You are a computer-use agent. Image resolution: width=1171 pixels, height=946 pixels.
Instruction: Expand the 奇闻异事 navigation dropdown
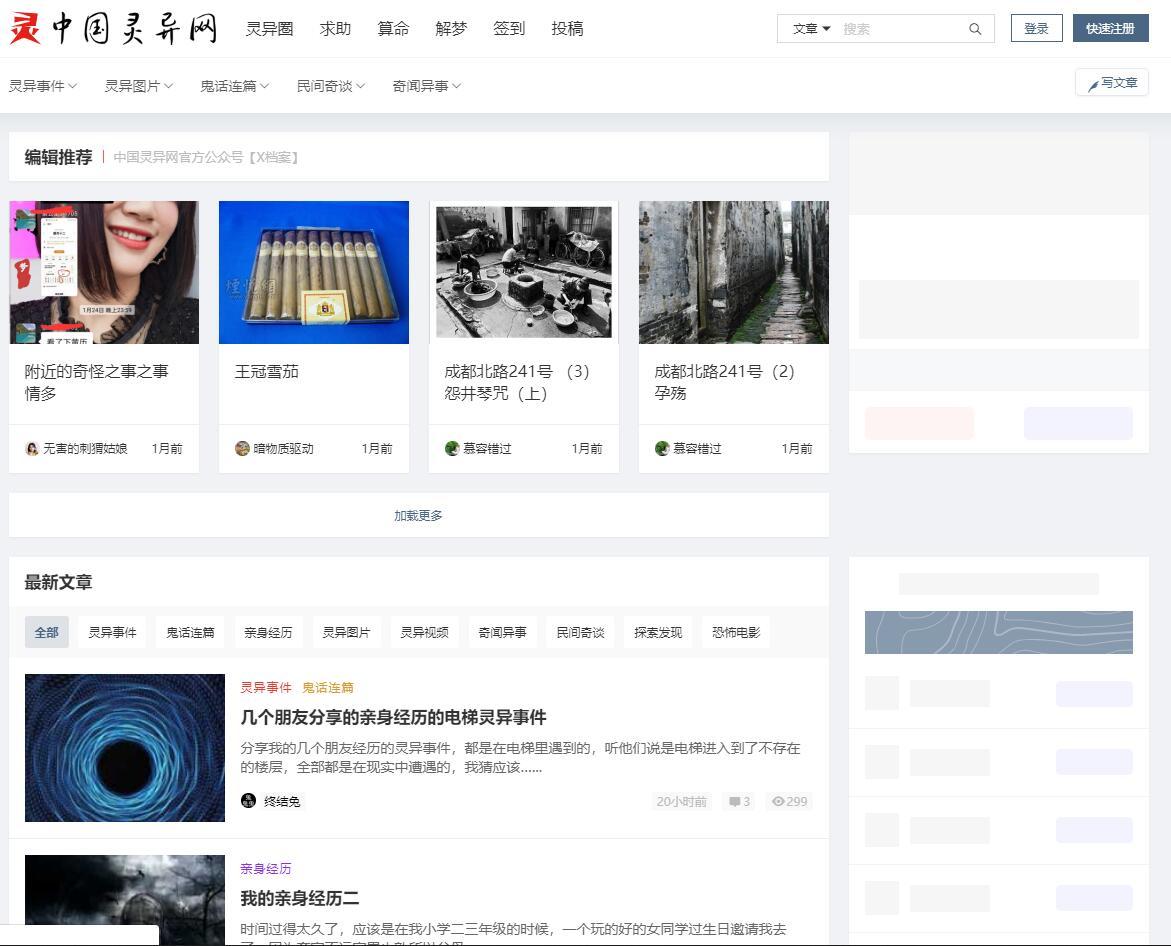coord(426,86)
